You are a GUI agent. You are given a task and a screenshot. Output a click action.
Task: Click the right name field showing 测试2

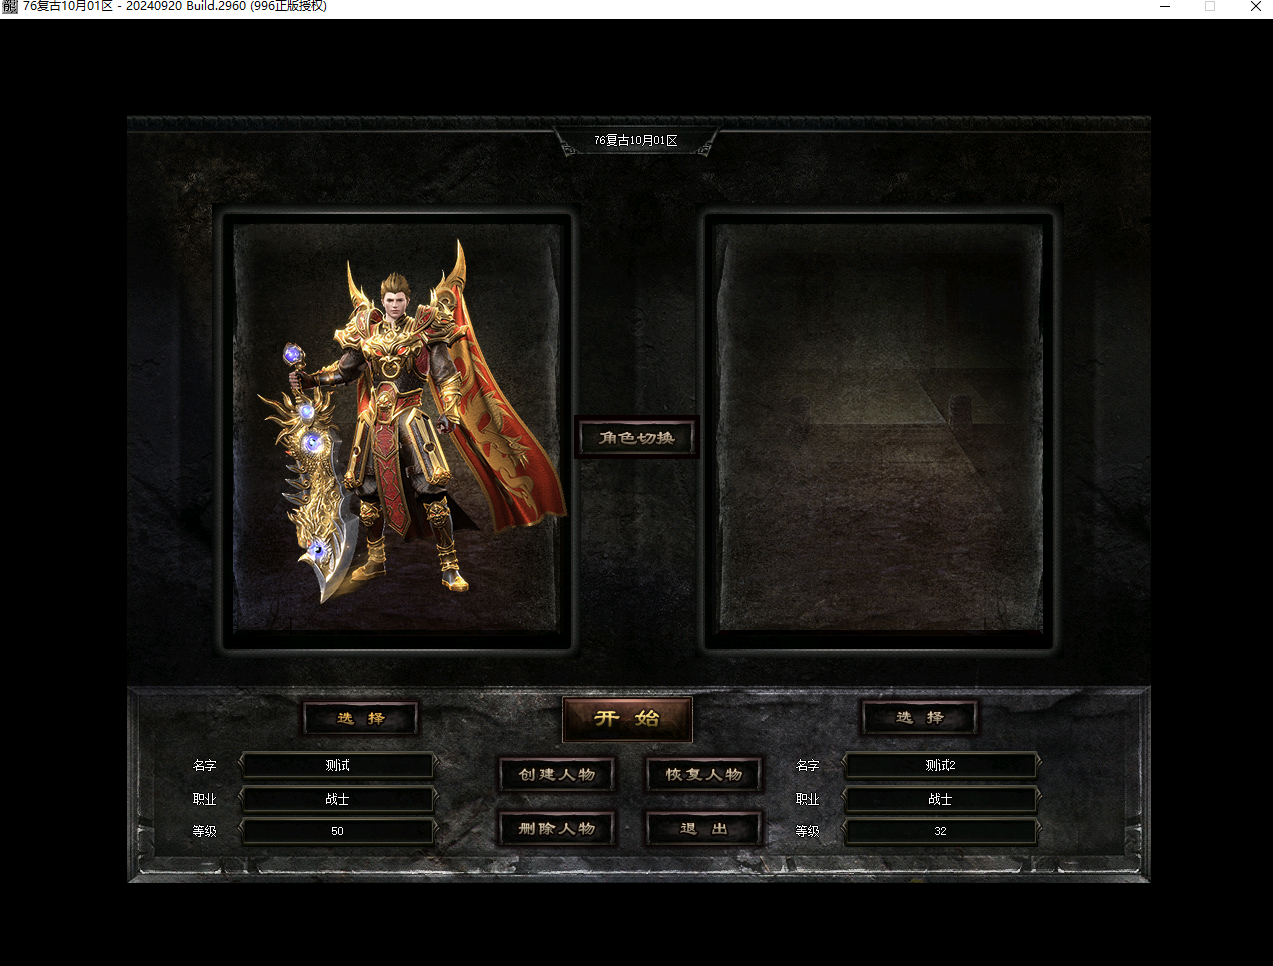(940, 766)
